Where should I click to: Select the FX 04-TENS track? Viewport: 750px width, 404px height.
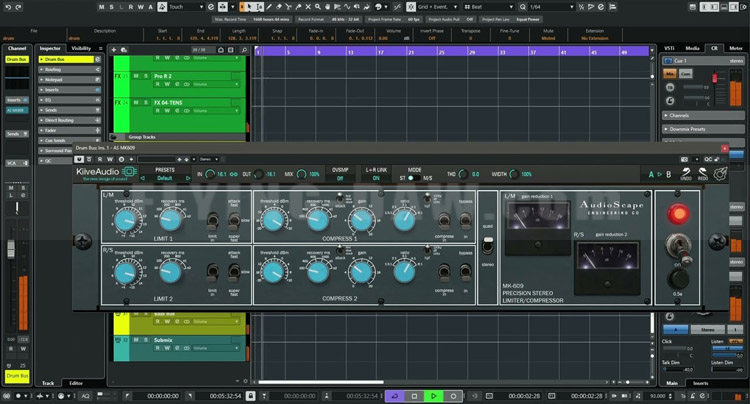[170, 102]
